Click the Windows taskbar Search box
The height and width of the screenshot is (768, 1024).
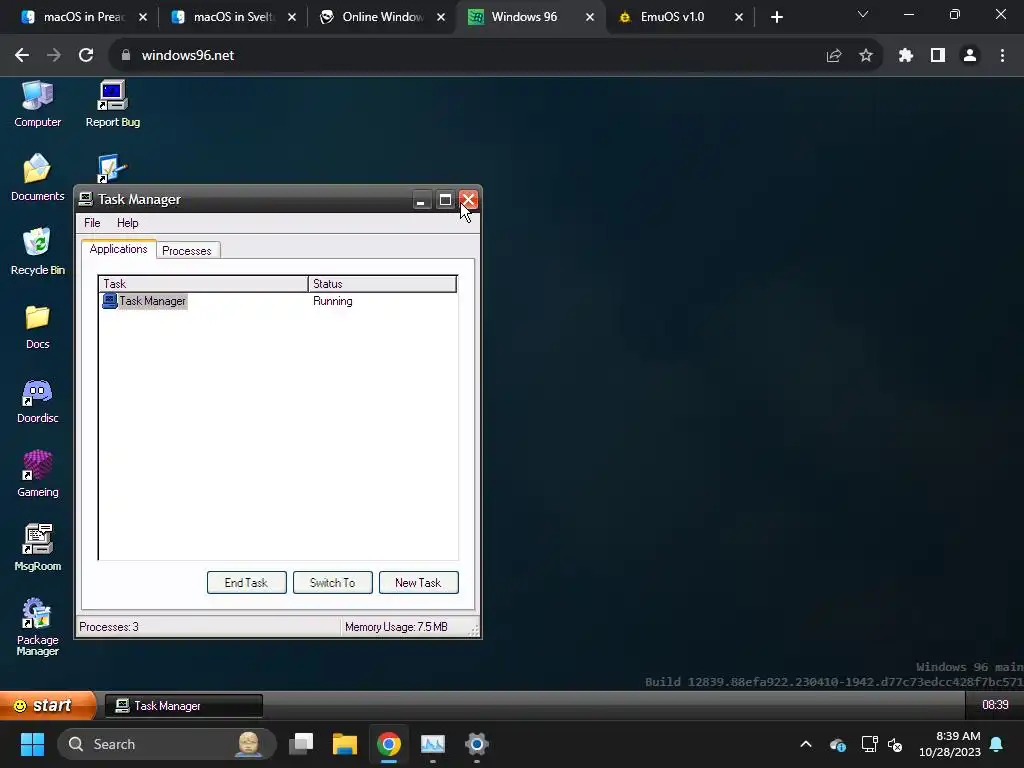tap(167, 744)
